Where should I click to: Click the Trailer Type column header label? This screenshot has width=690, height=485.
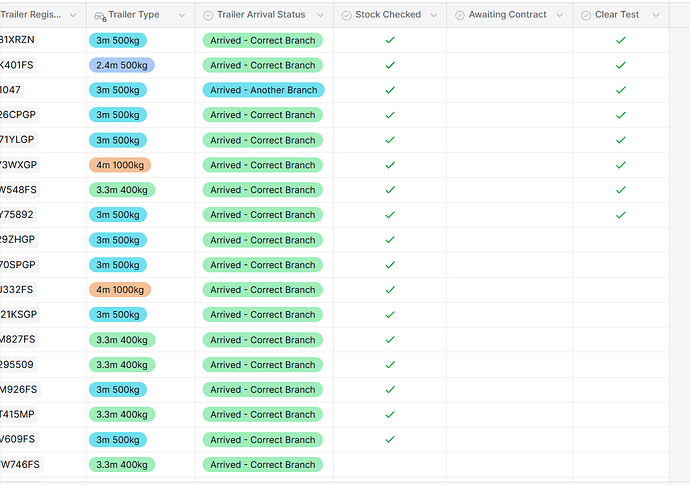[134, 15]
